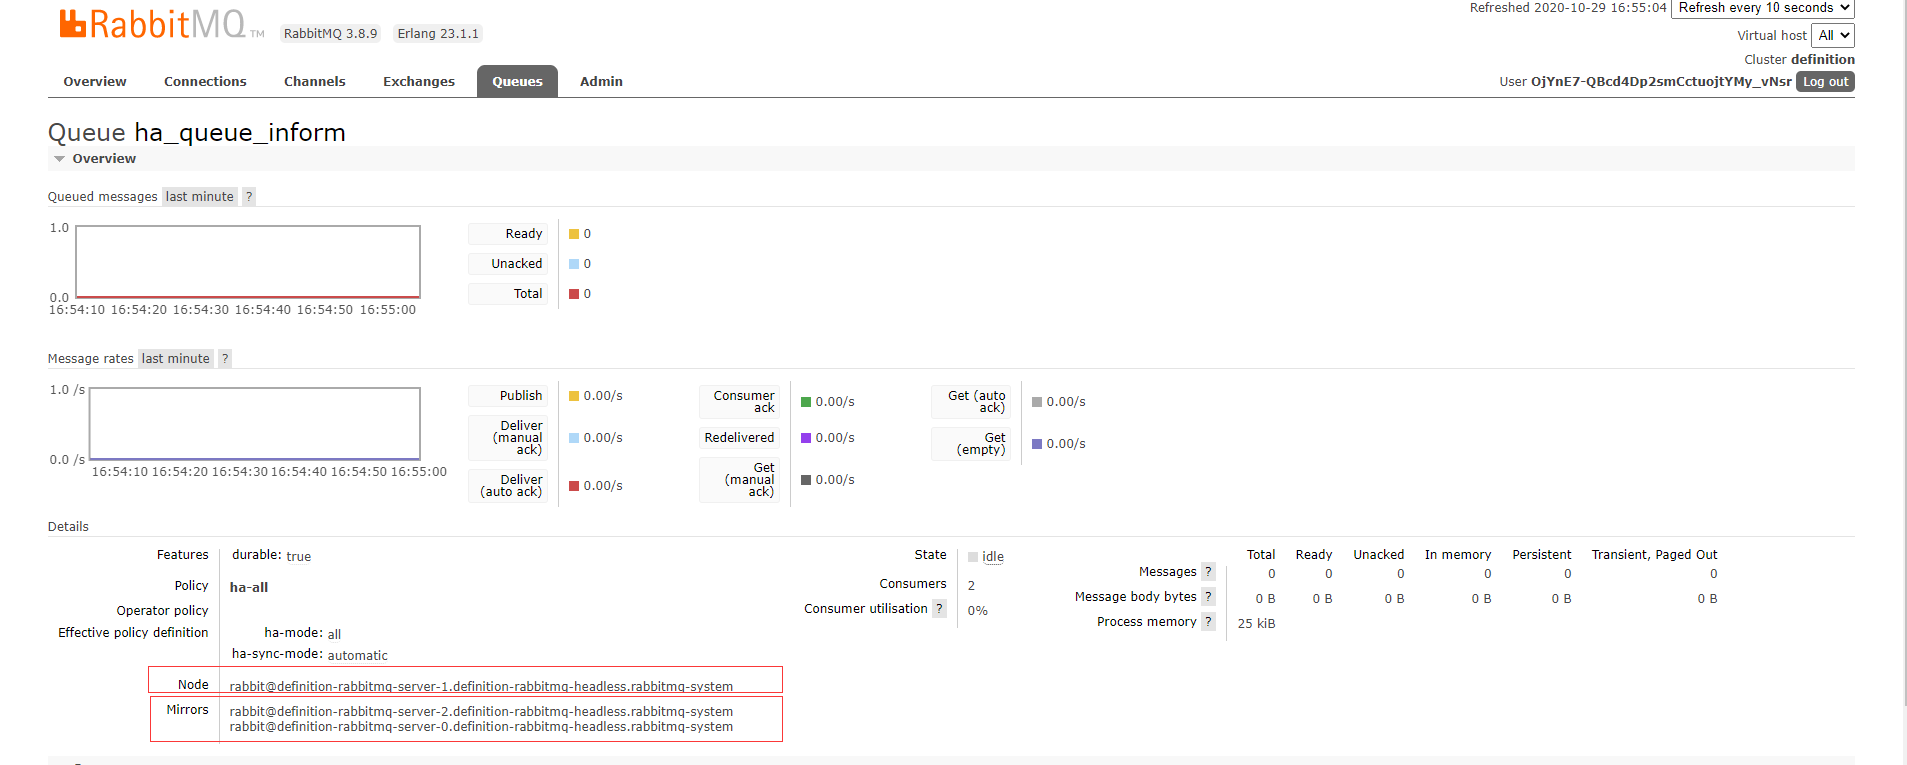Click the Refreshed timestamp text

1568,8
